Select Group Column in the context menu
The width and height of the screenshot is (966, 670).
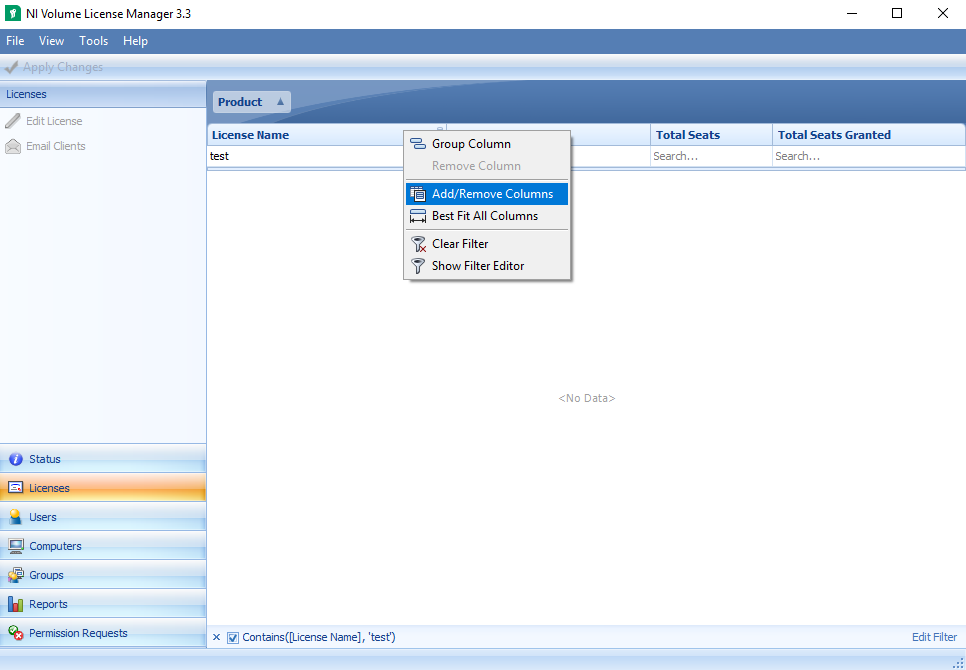click(x=471, y=144)
